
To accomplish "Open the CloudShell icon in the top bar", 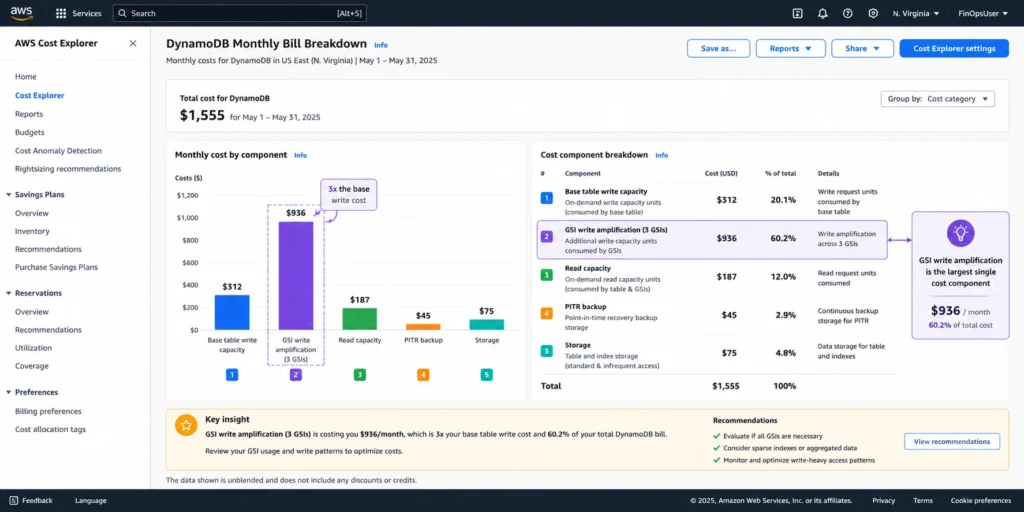I will click(797, 13).
